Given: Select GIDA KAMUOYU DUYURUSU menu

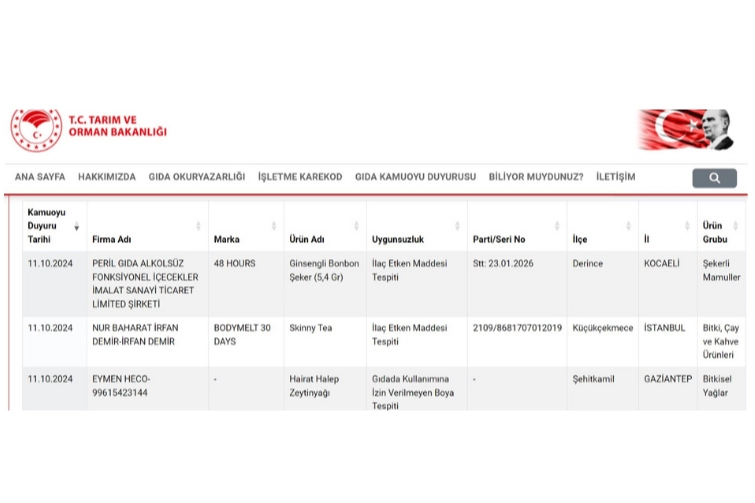Looking at the screenshot, I should pos(416,177).
